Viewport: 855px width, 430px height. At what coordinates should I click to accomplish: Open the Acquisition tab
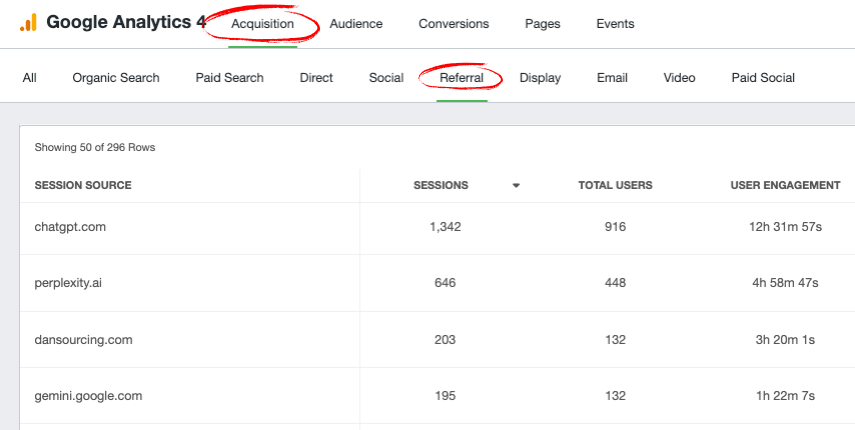click(x=262, y=24)
